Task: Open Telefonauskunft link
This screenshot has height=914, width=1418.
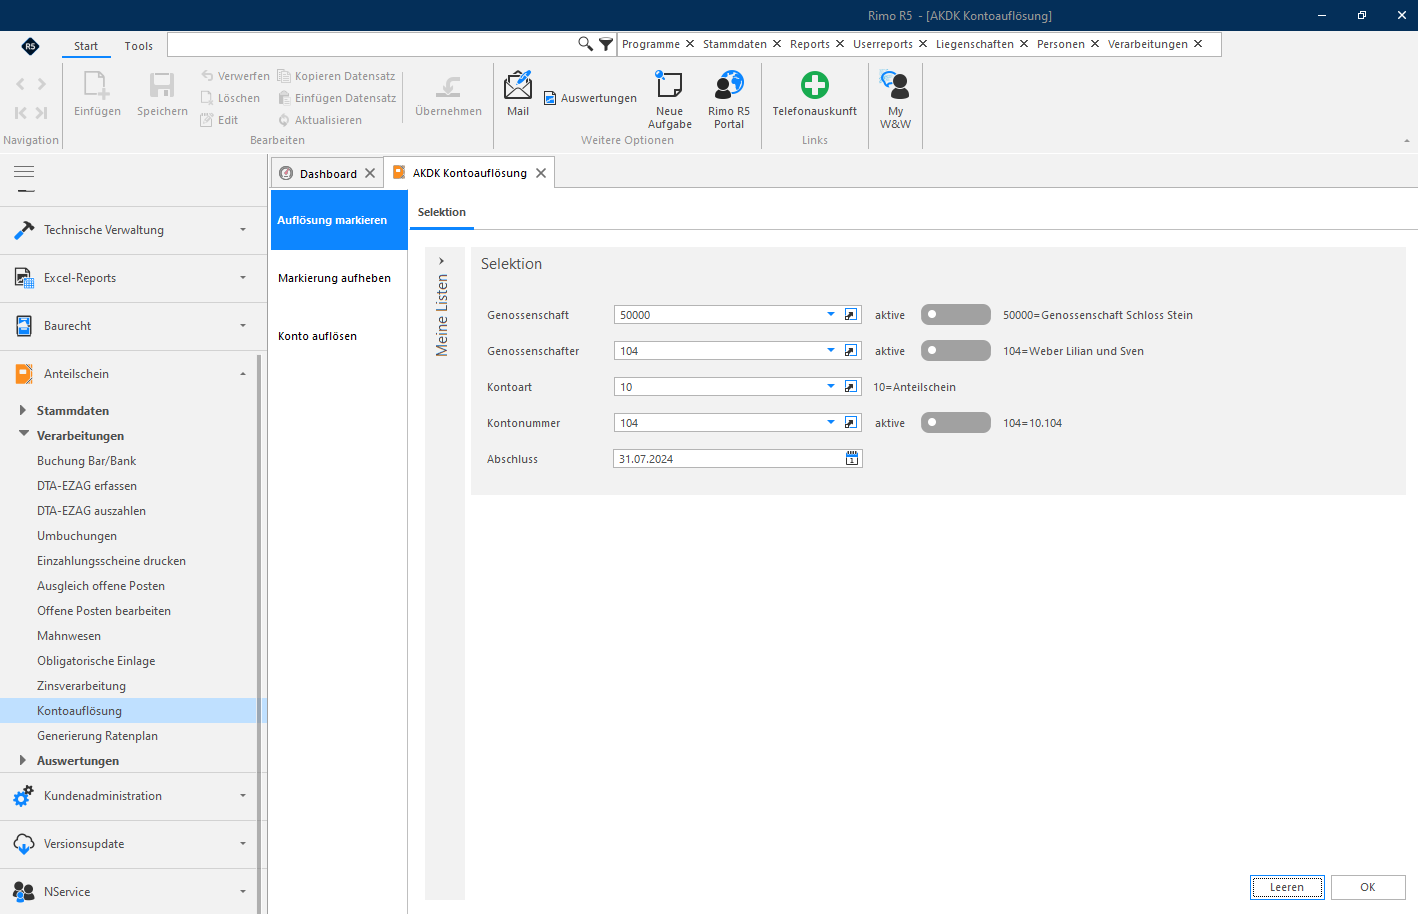Action: point(814,94)
